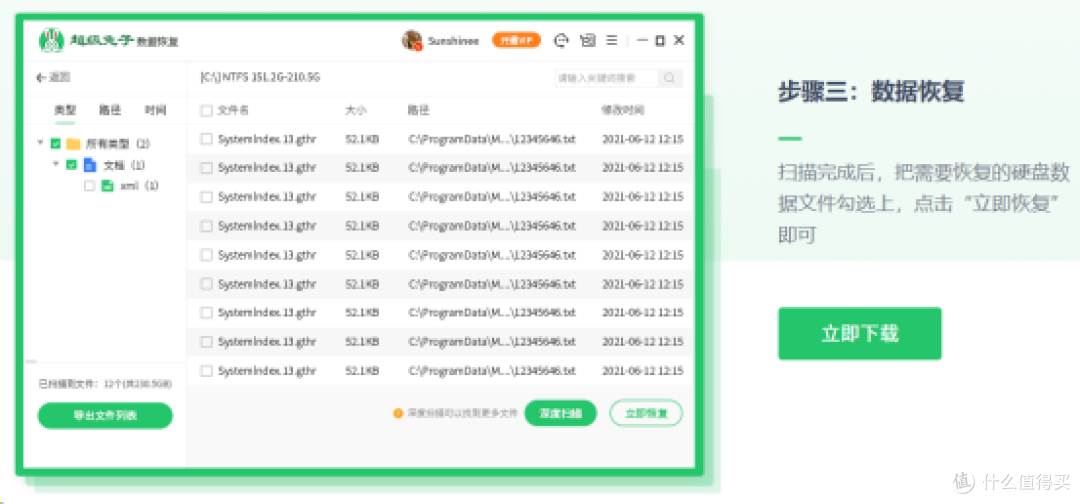The height and width of the screenshot is (504, 1080).
Task: Check the xml checkbox
Action: coord(89,186)
